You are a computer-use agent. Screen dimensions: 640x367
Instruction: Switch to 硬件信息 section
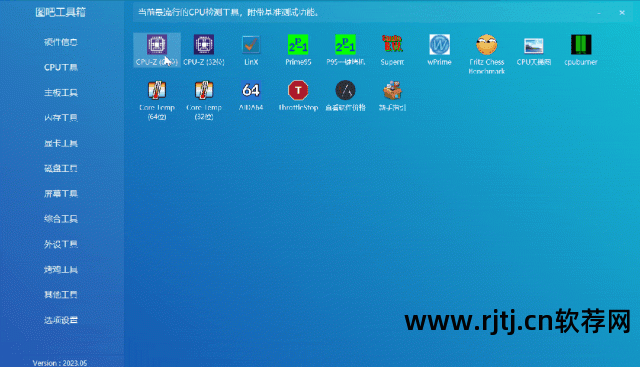(61, 42)
